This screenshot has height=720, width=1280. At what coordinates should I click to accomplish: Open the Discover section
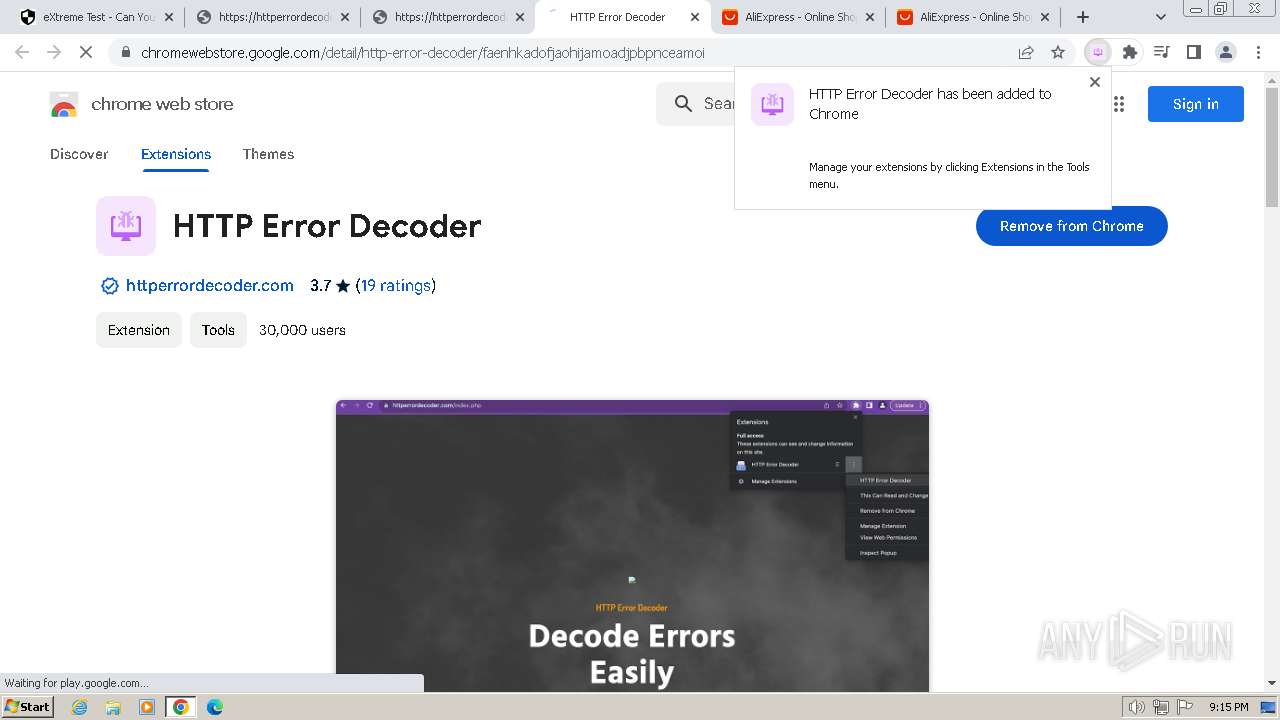(x=79, y=154)
